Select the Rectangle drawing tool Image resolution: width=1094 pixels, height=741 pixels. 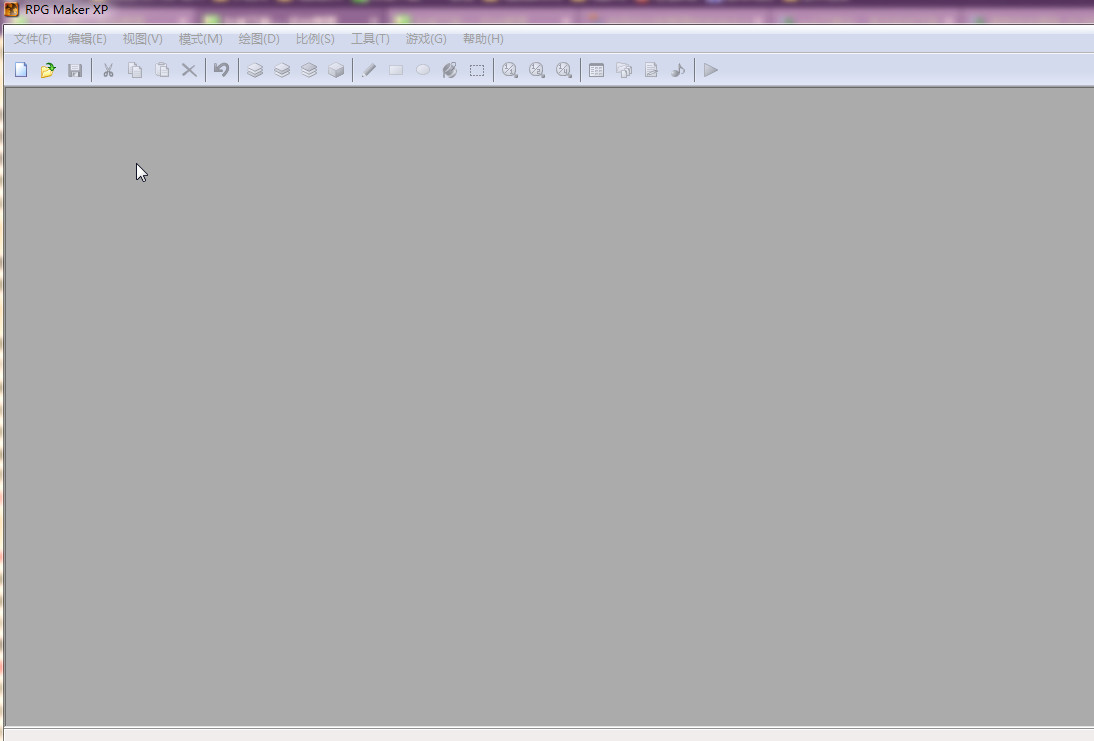pyautogui.click(x=396, y=70)
